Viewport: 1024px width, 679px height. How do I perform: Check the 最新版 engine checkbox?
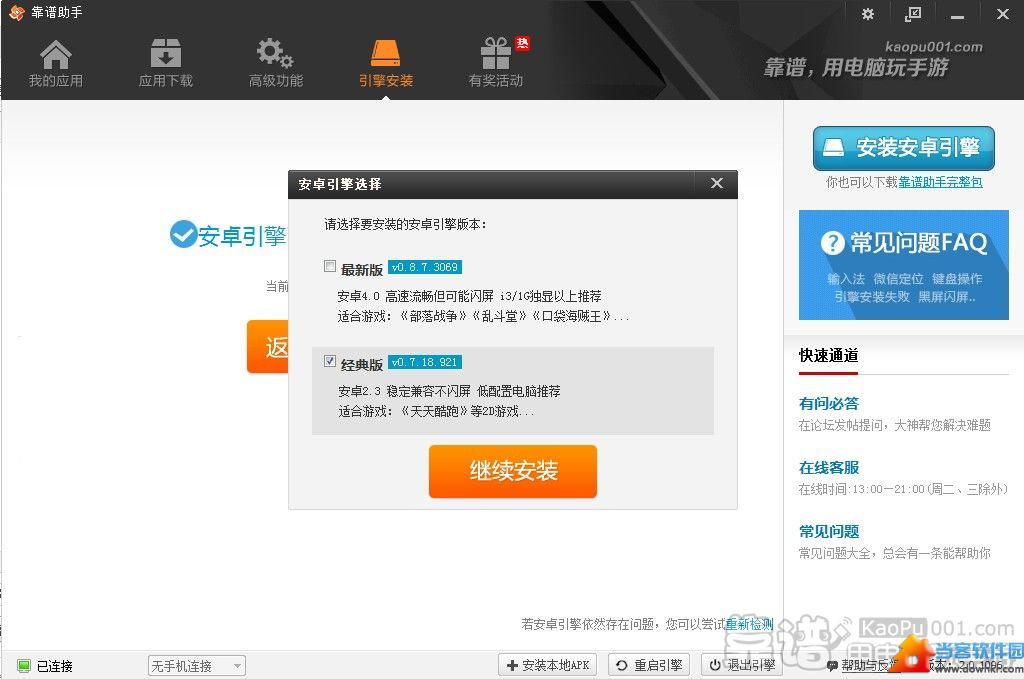330,267
